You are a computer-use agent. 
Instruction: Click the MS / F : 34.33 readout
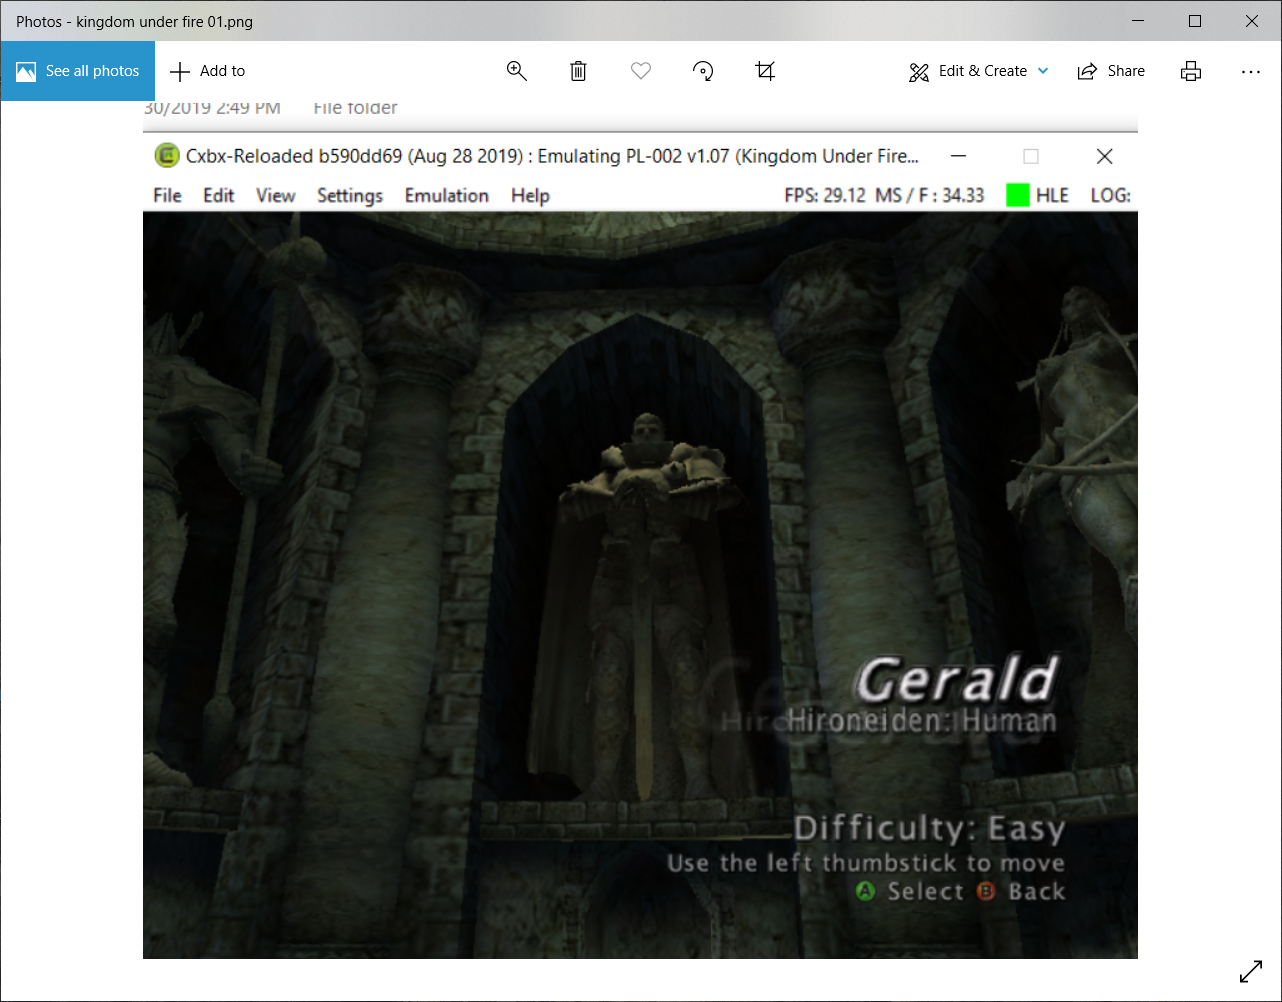[x=930, y=195]
